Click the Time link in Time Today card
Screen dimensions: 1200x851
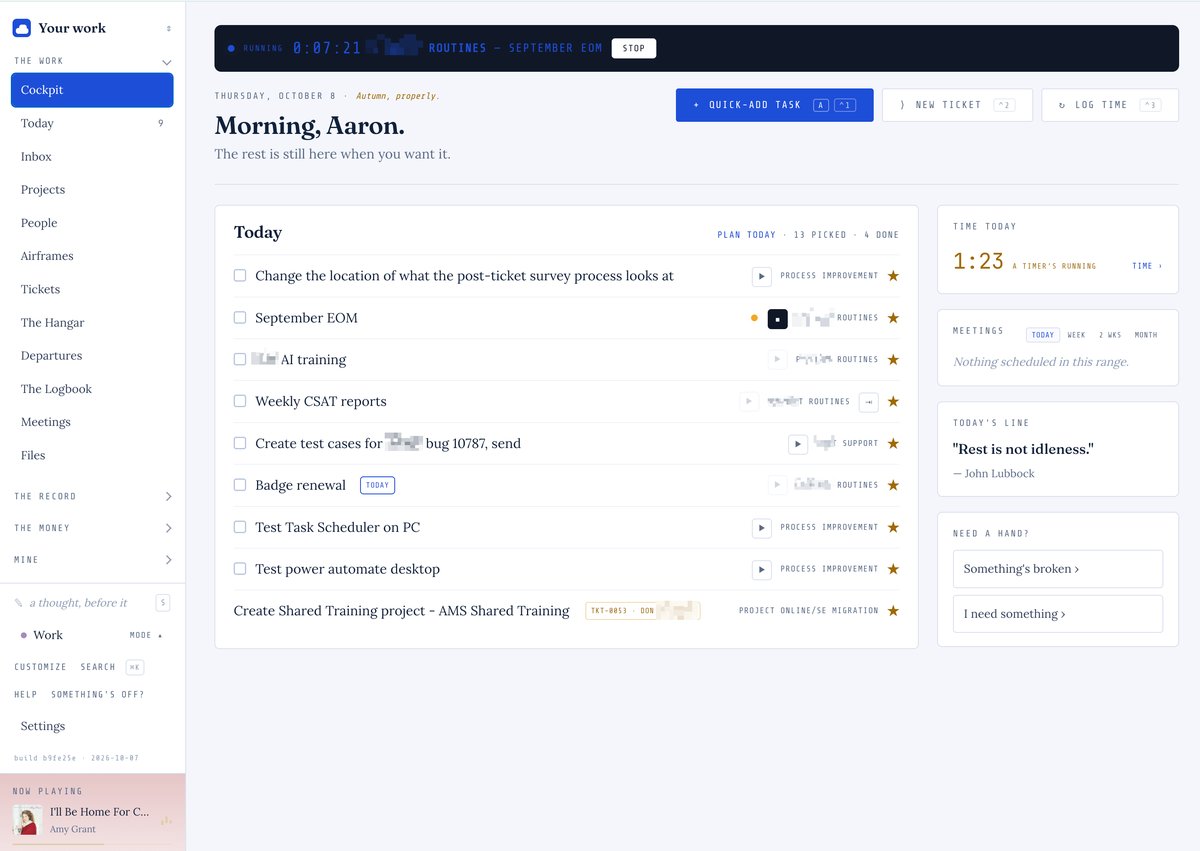(x=1147, y=266)
